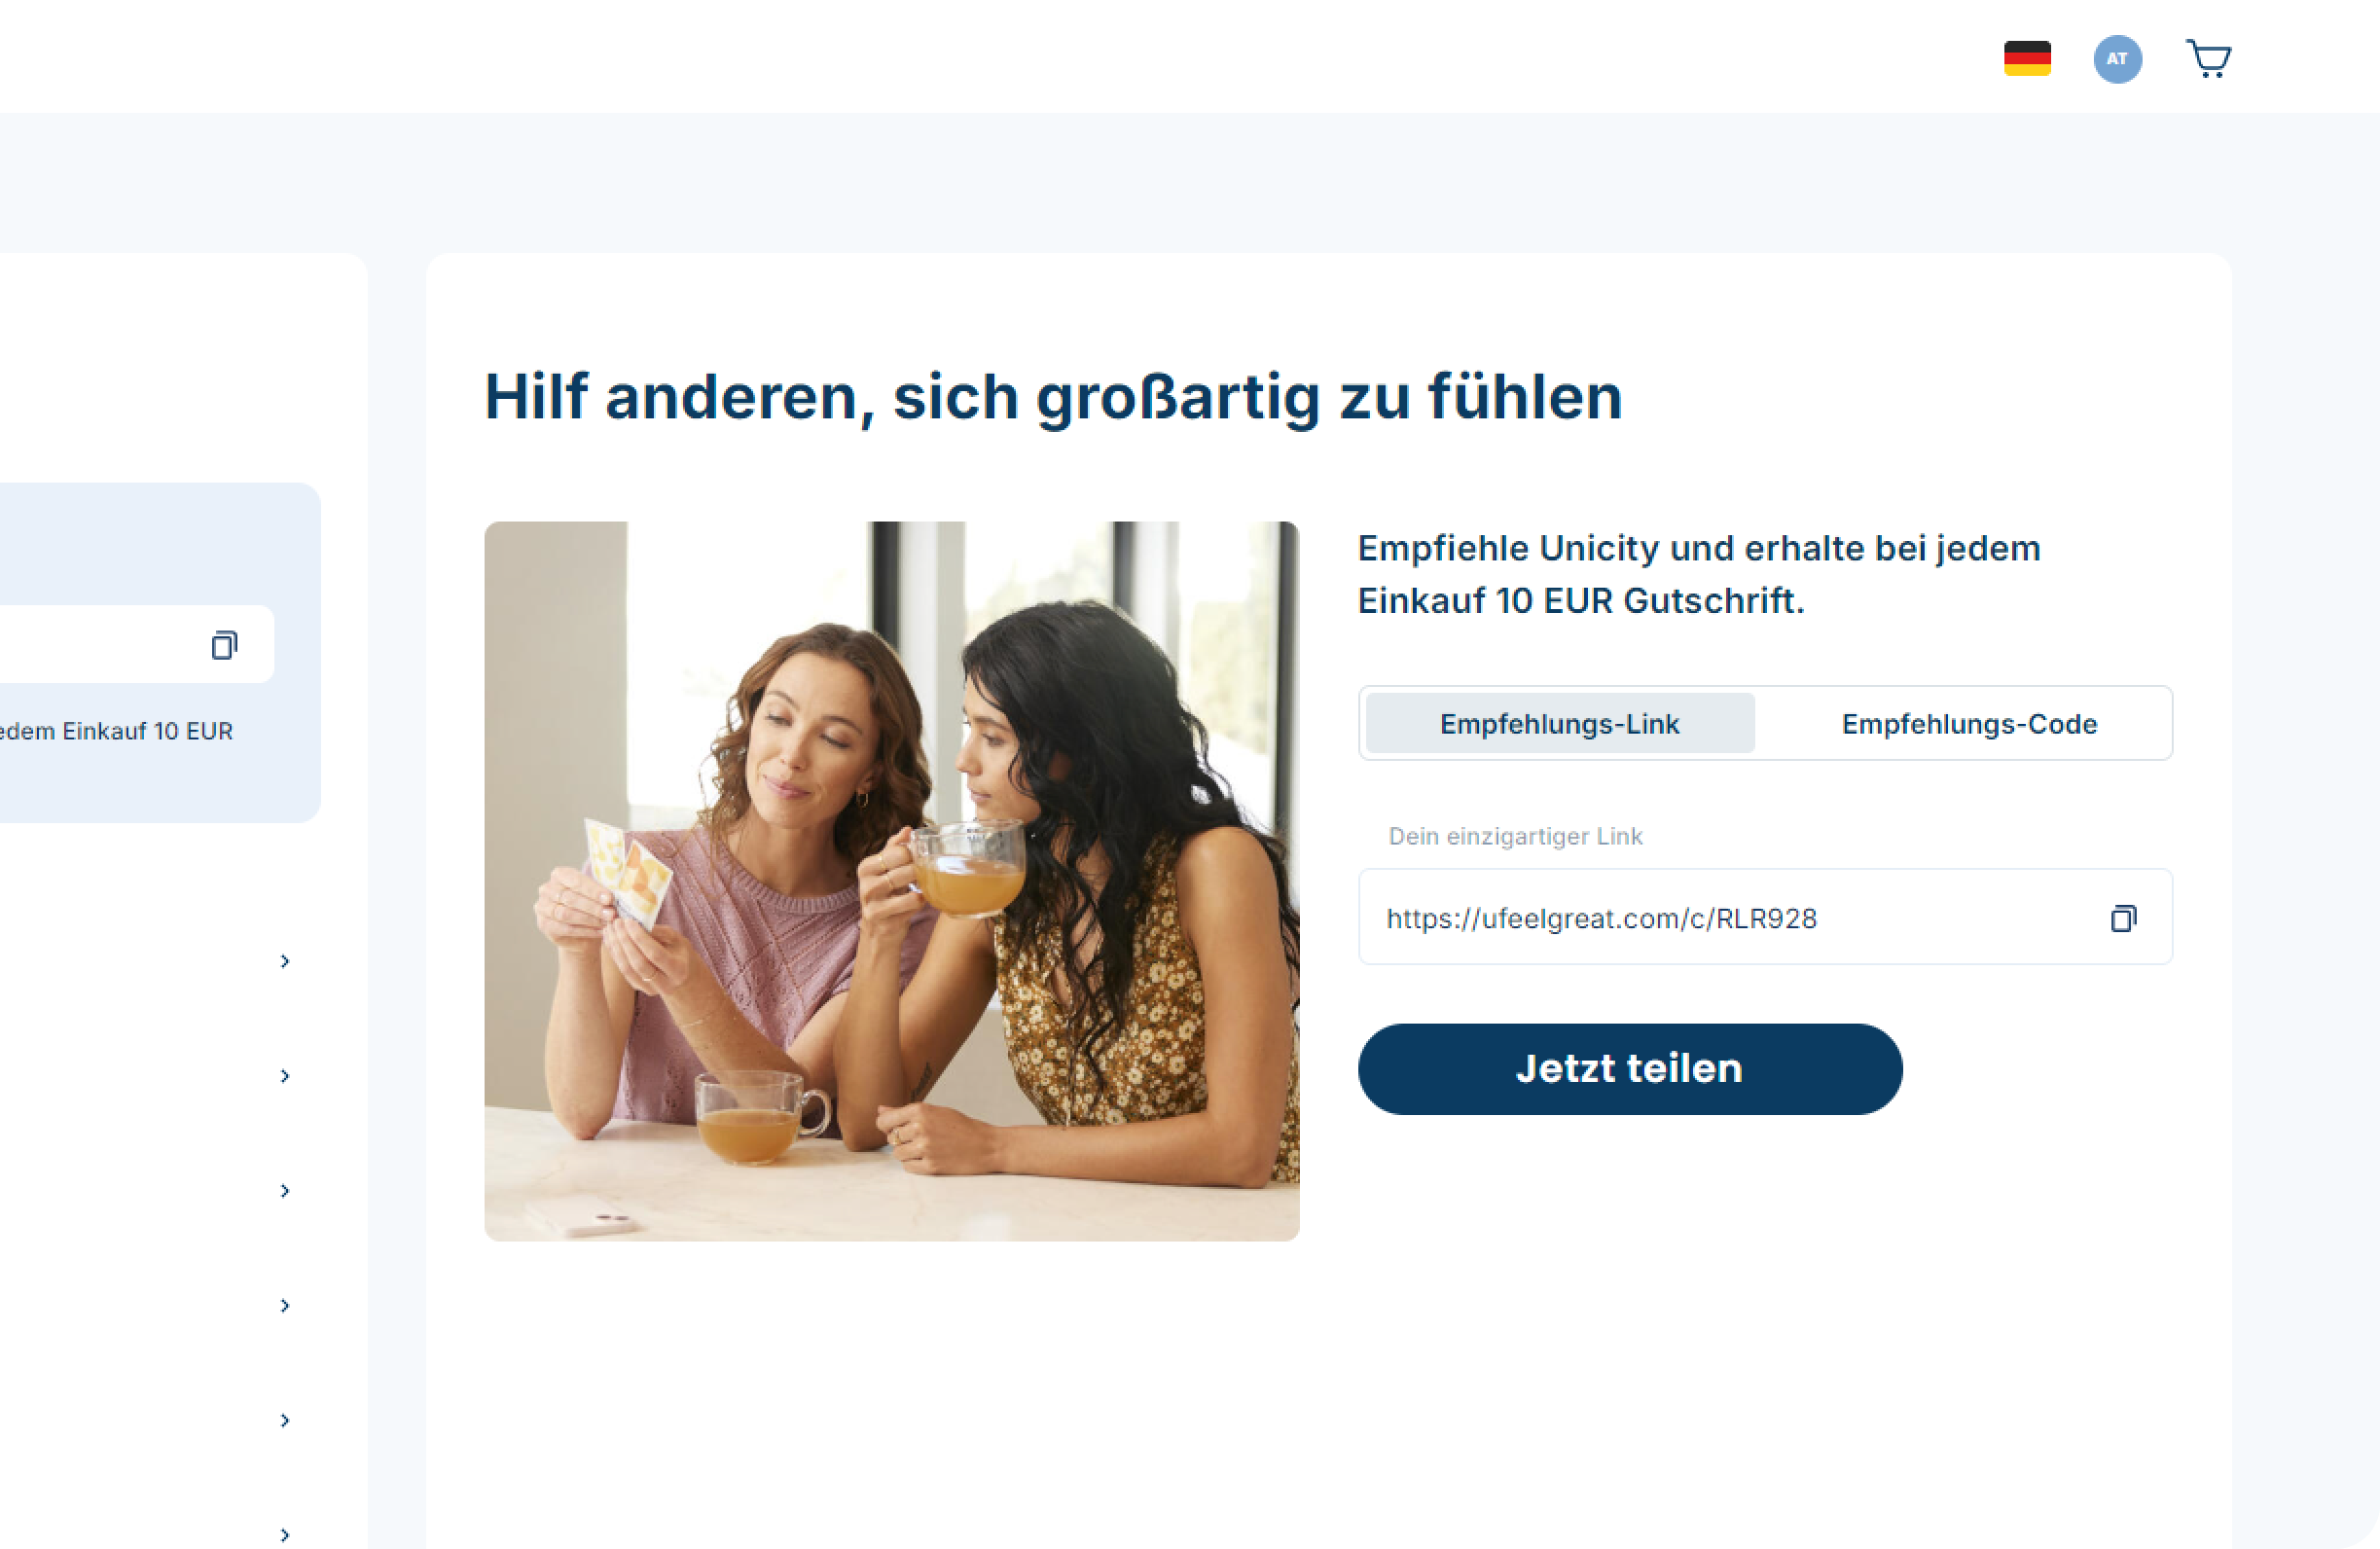The width and height of the screenshot is (2380, 1549).
Task: Expand the third sidebar chevron item
Action: pyautogui.click(x=285, y=1191)
